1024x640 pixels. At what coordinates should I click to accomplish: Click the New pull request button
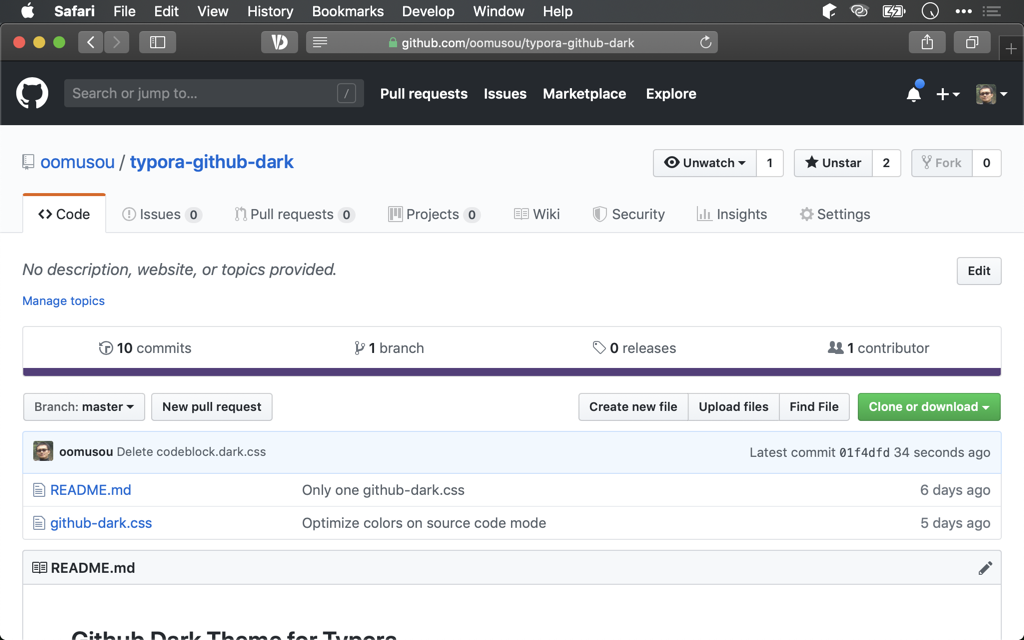(x=212, y=407)
